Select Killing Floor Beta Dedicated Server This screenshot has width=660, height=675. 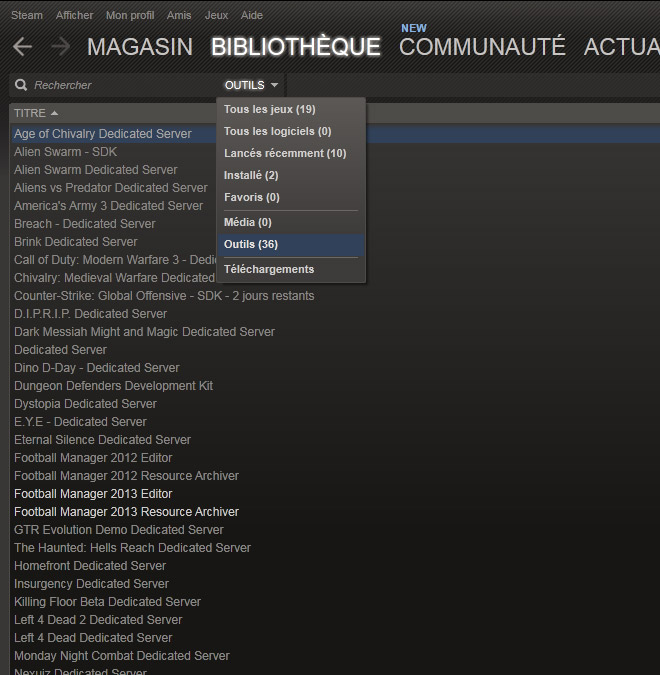[x=108, y=602]
